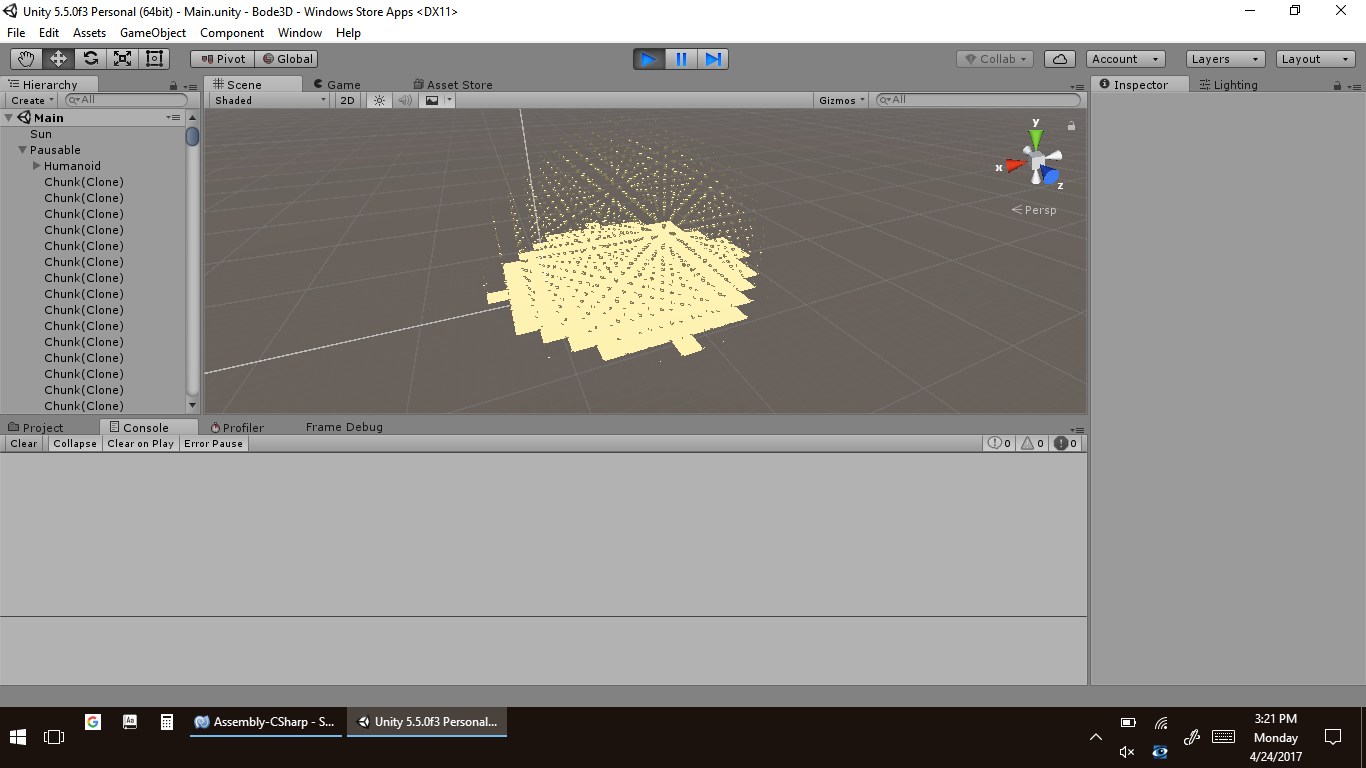This screenshot has width=1366, height=768.
Task: Toggle Error Pause in Console
Action: tap(213, 443)
